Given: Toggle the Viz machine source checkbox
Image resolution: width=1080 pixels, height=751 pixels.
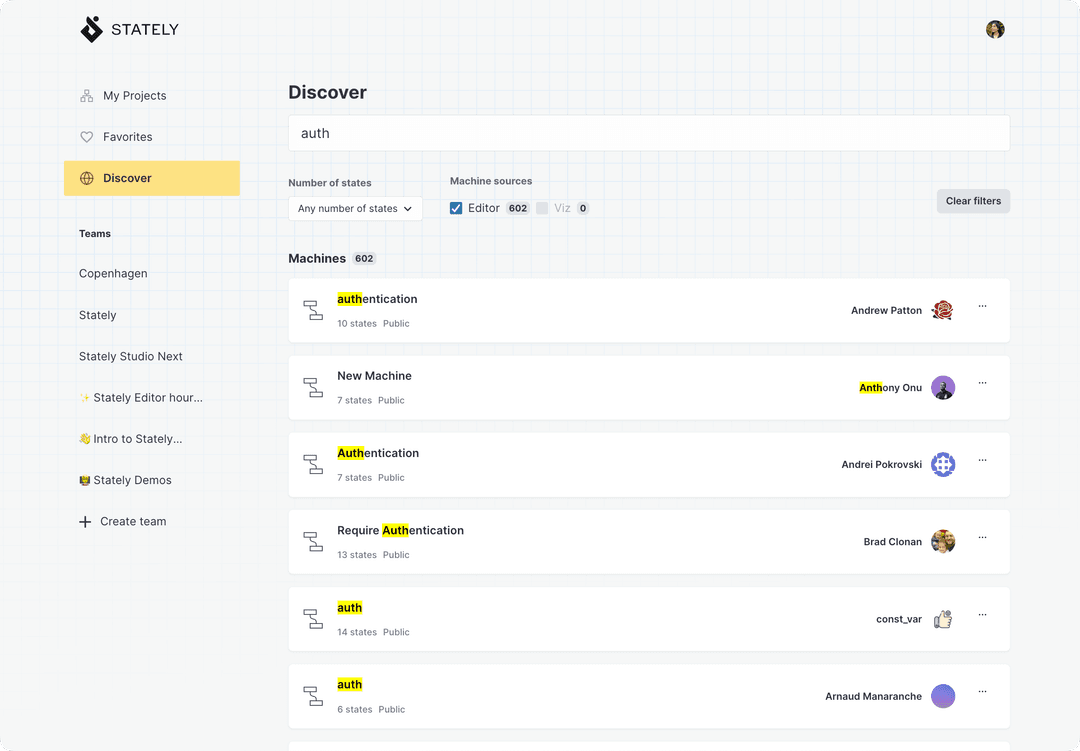Looking at the screenshot, I should click(x=542, y=208).
